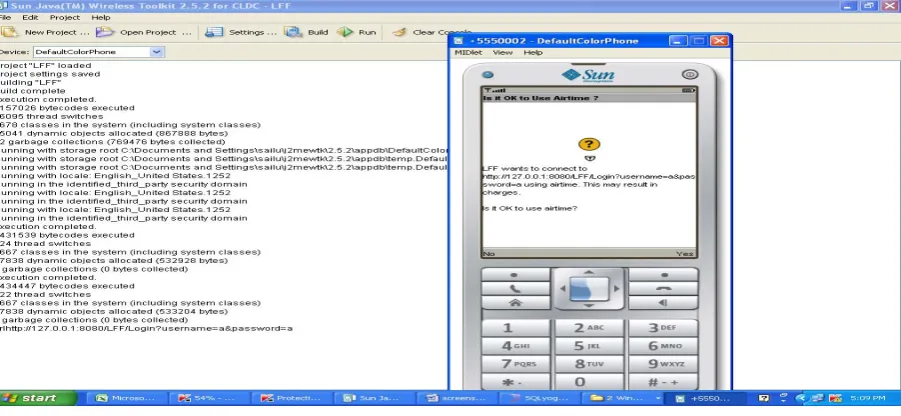Click the 6 MNO key on phone keypad

pyautogui.click(x=663, y=346)
